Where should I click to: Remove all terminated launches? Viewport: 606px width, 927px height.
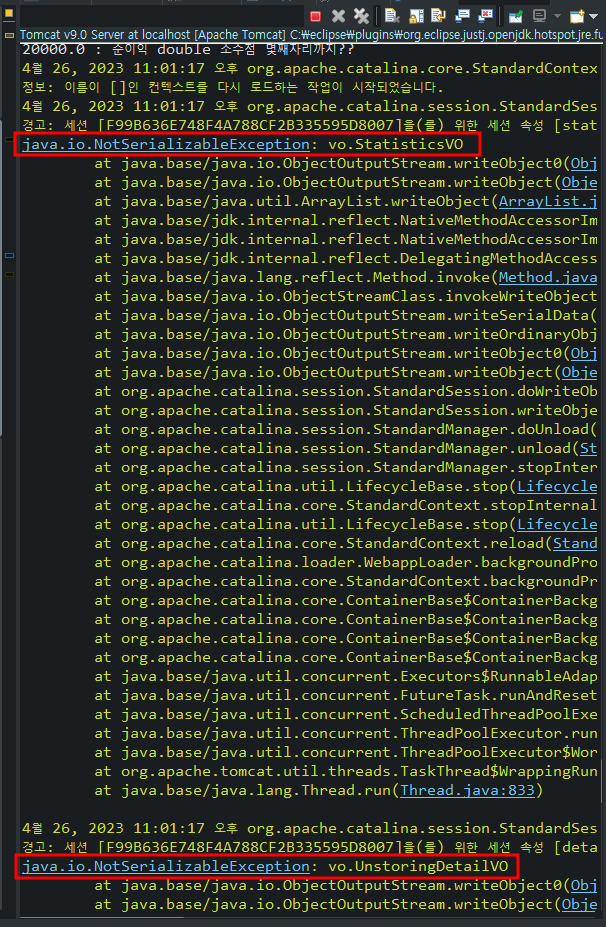pyautogui.click(x=361, y=16)
